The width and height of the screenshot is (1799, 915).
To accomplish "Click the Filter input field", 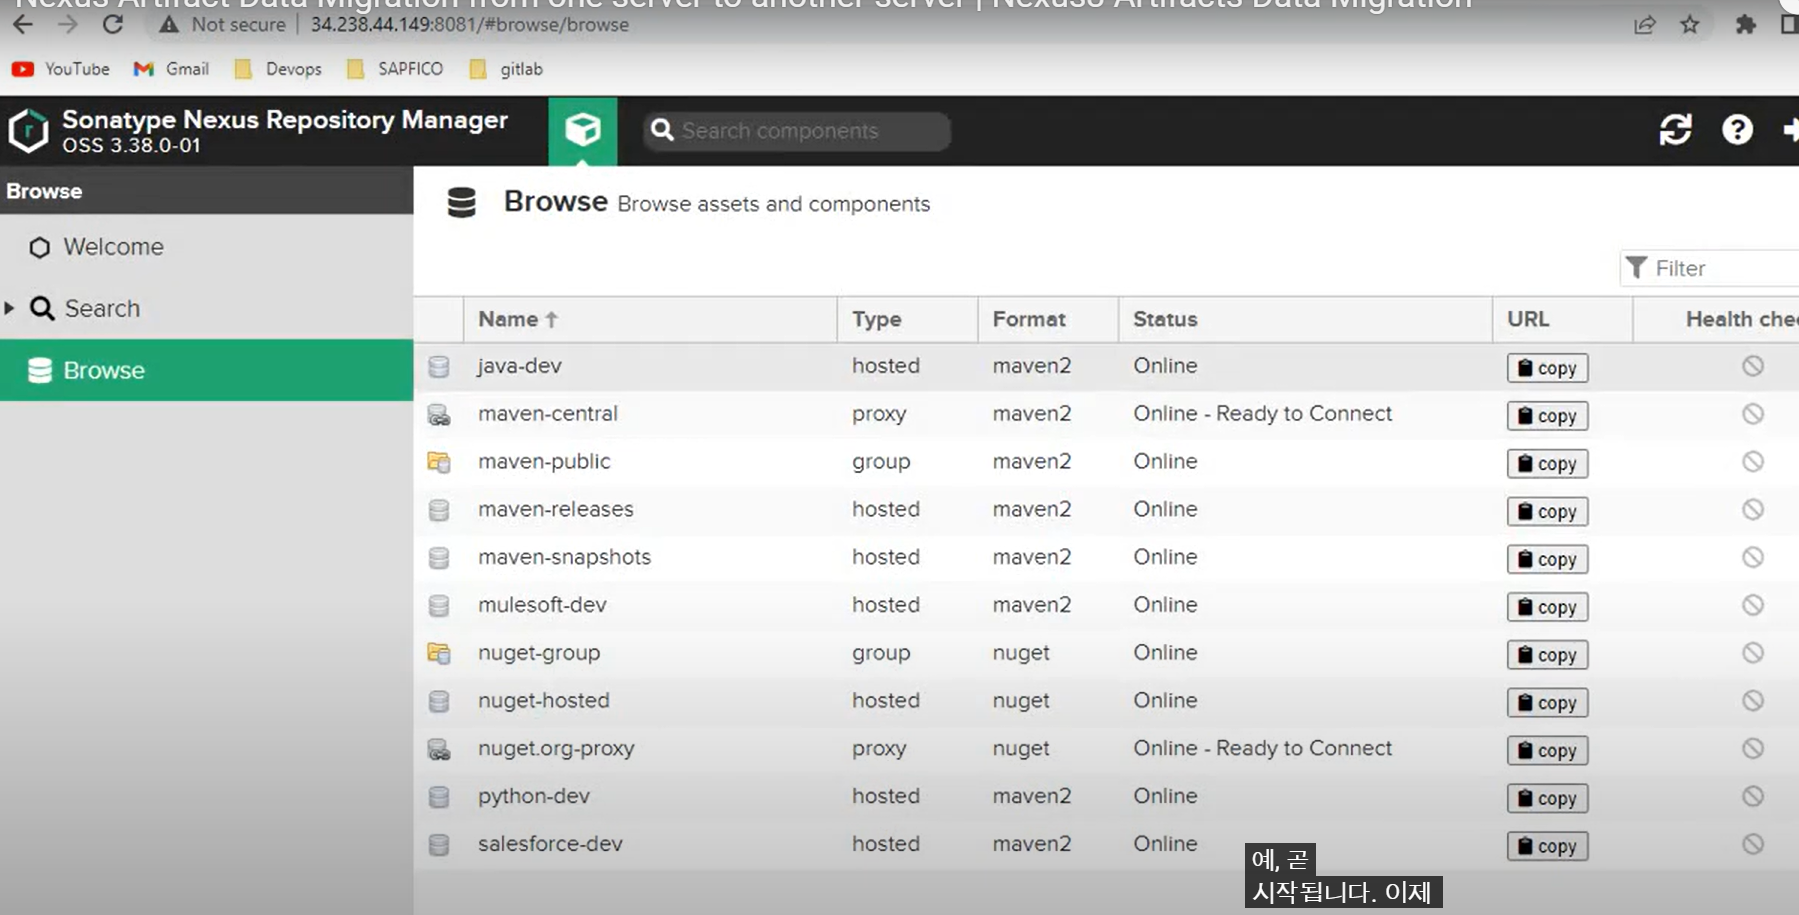I will (x=1710, y=268).
